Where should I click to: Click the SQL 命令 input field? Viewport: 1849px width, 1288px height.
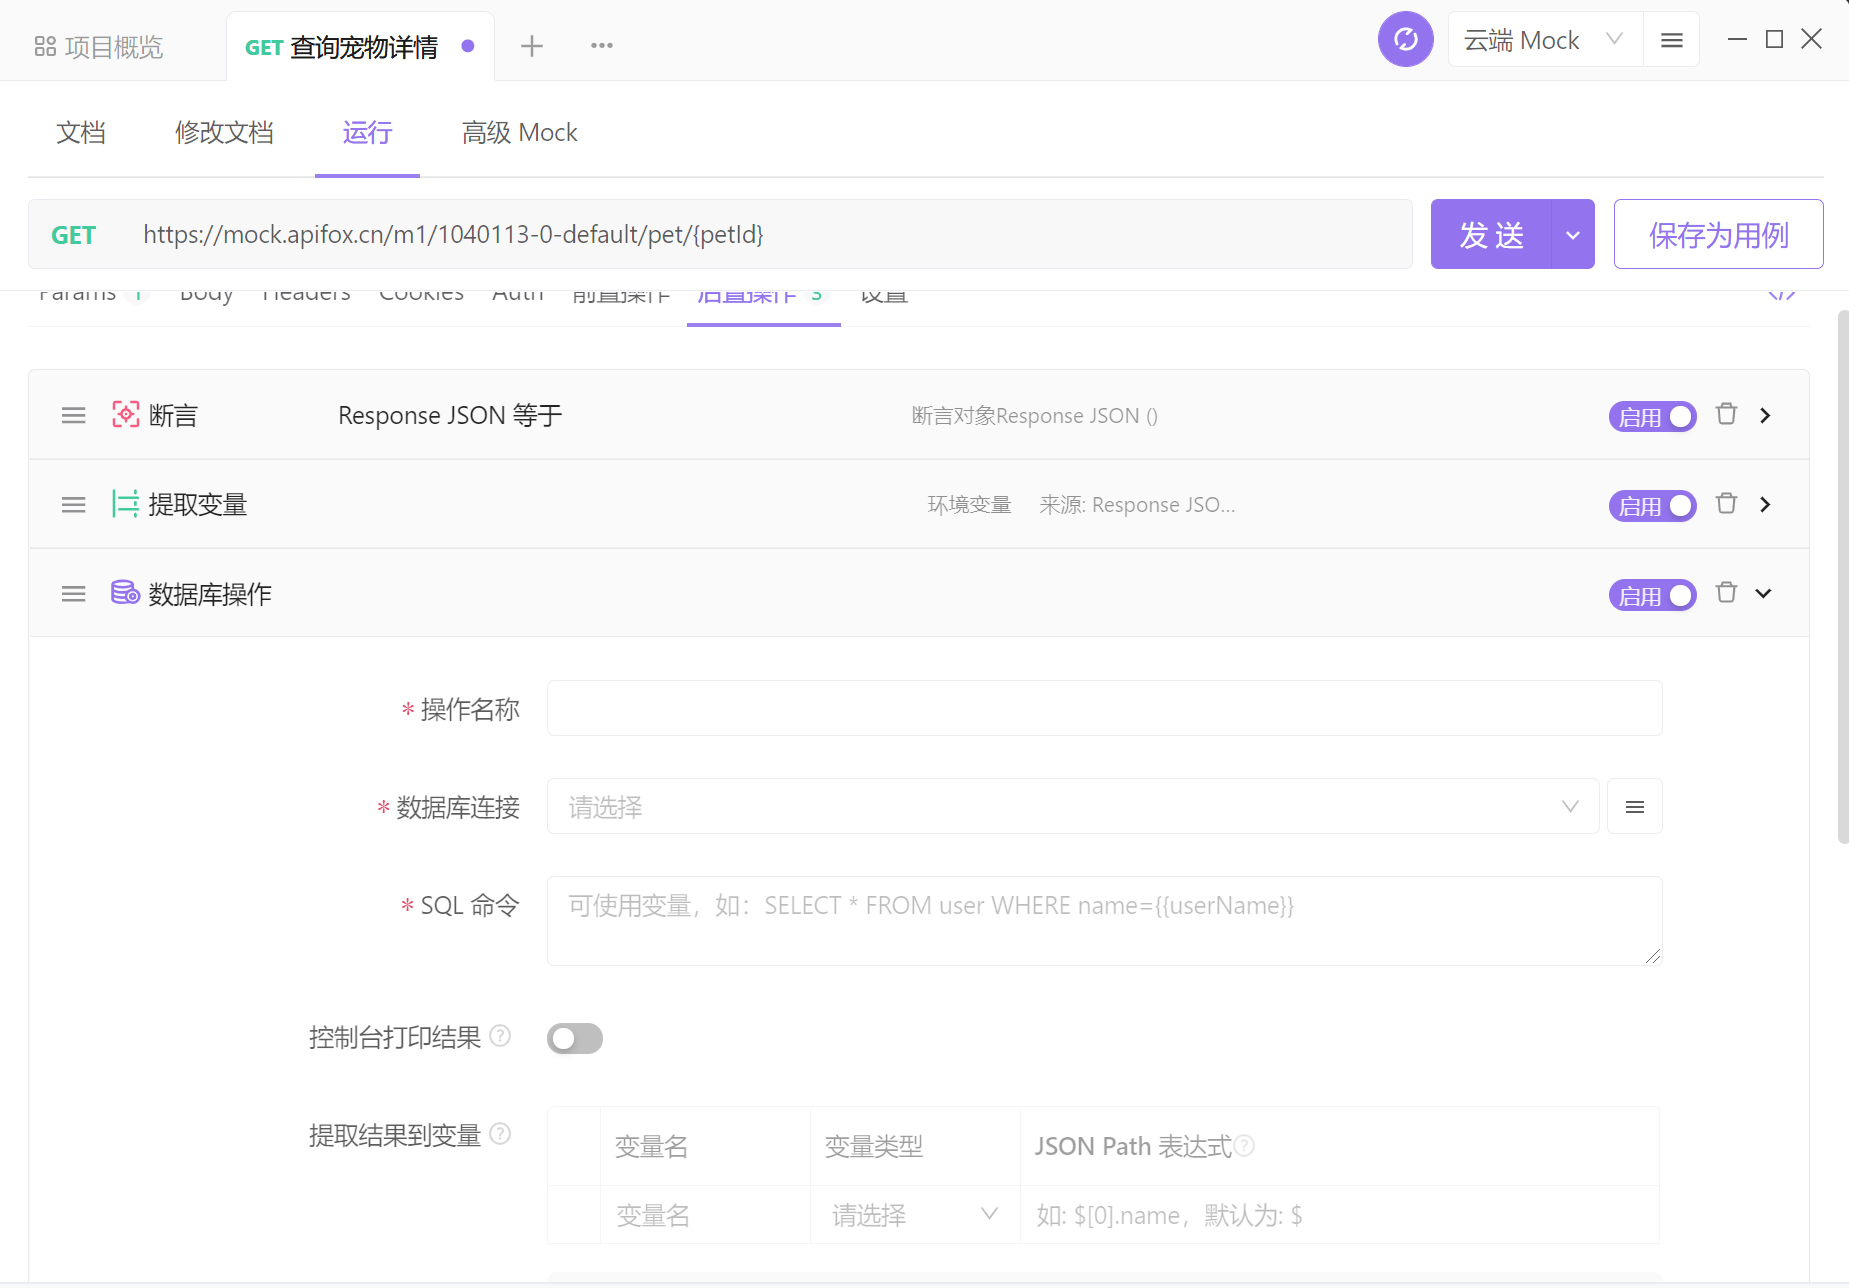click(1100, 918)
